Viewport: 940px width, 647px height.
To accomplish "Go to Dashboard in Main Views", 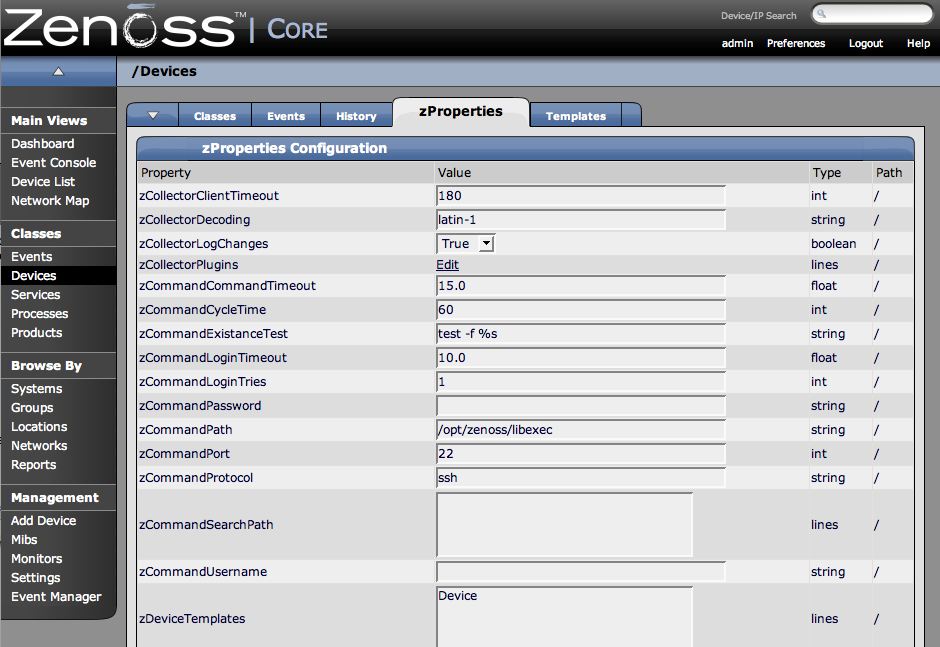I will coord(43,144).
